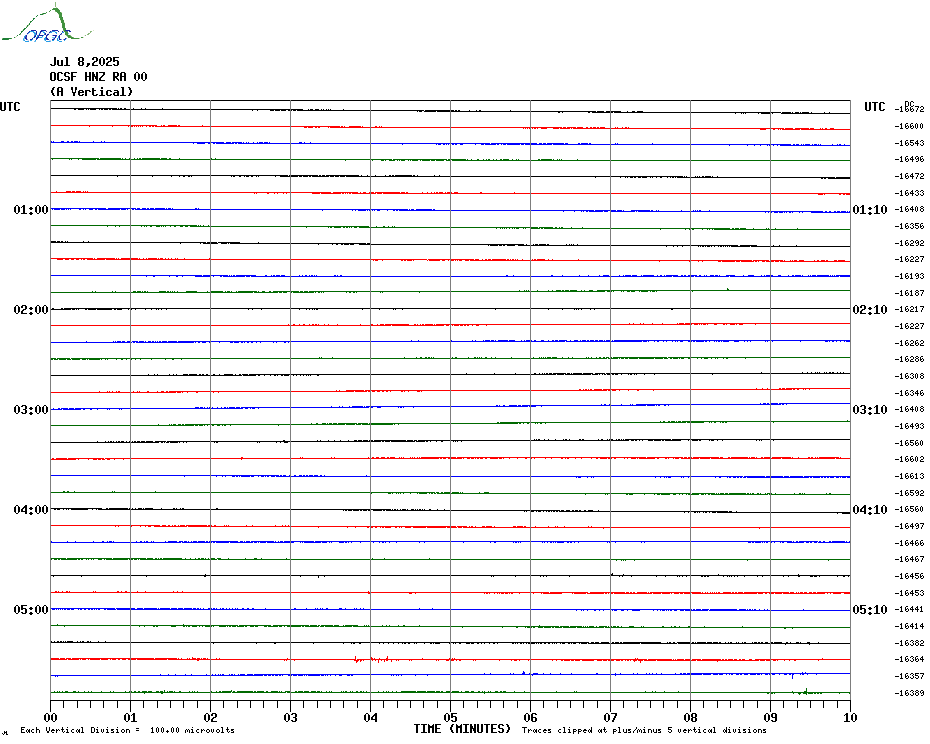930x744 pixels.
Task: Click the DC offset value -16472
Action: click(x=909, y=176)
